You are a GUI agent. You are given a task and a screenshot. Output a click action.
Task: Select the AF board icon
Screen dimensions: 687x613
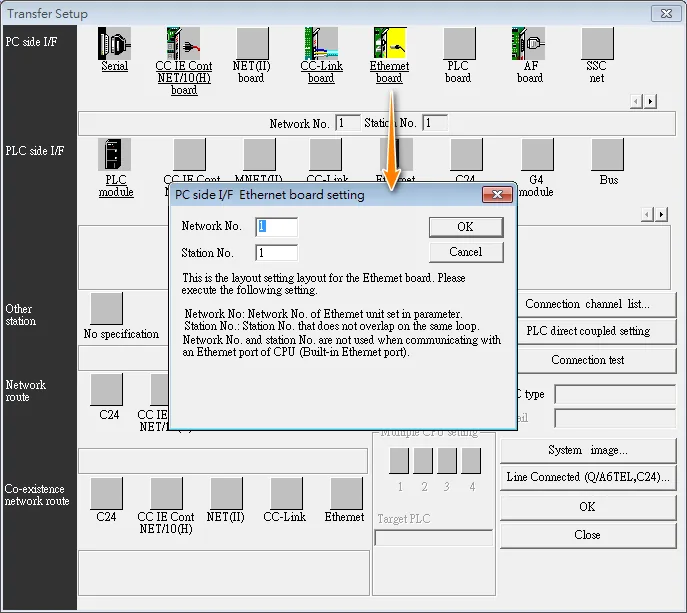[528, 43]
